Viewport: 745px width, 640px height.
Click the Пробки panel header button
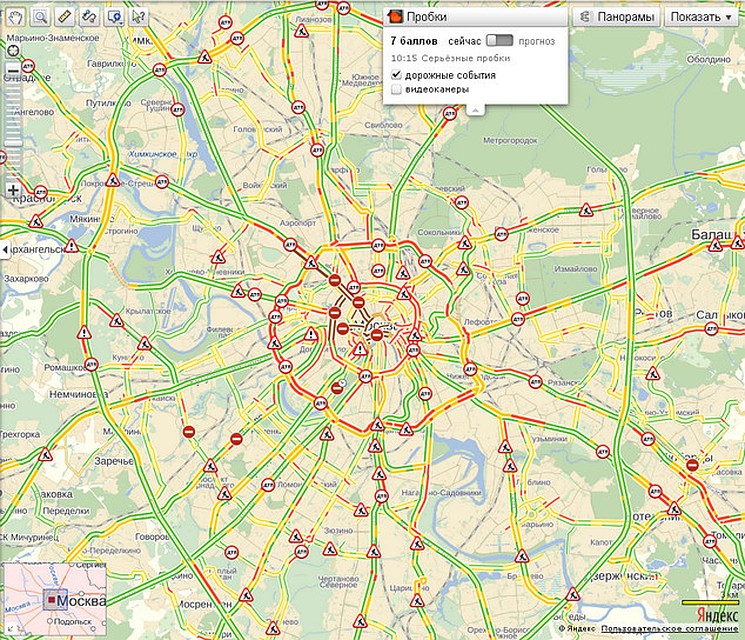[475, 17]
